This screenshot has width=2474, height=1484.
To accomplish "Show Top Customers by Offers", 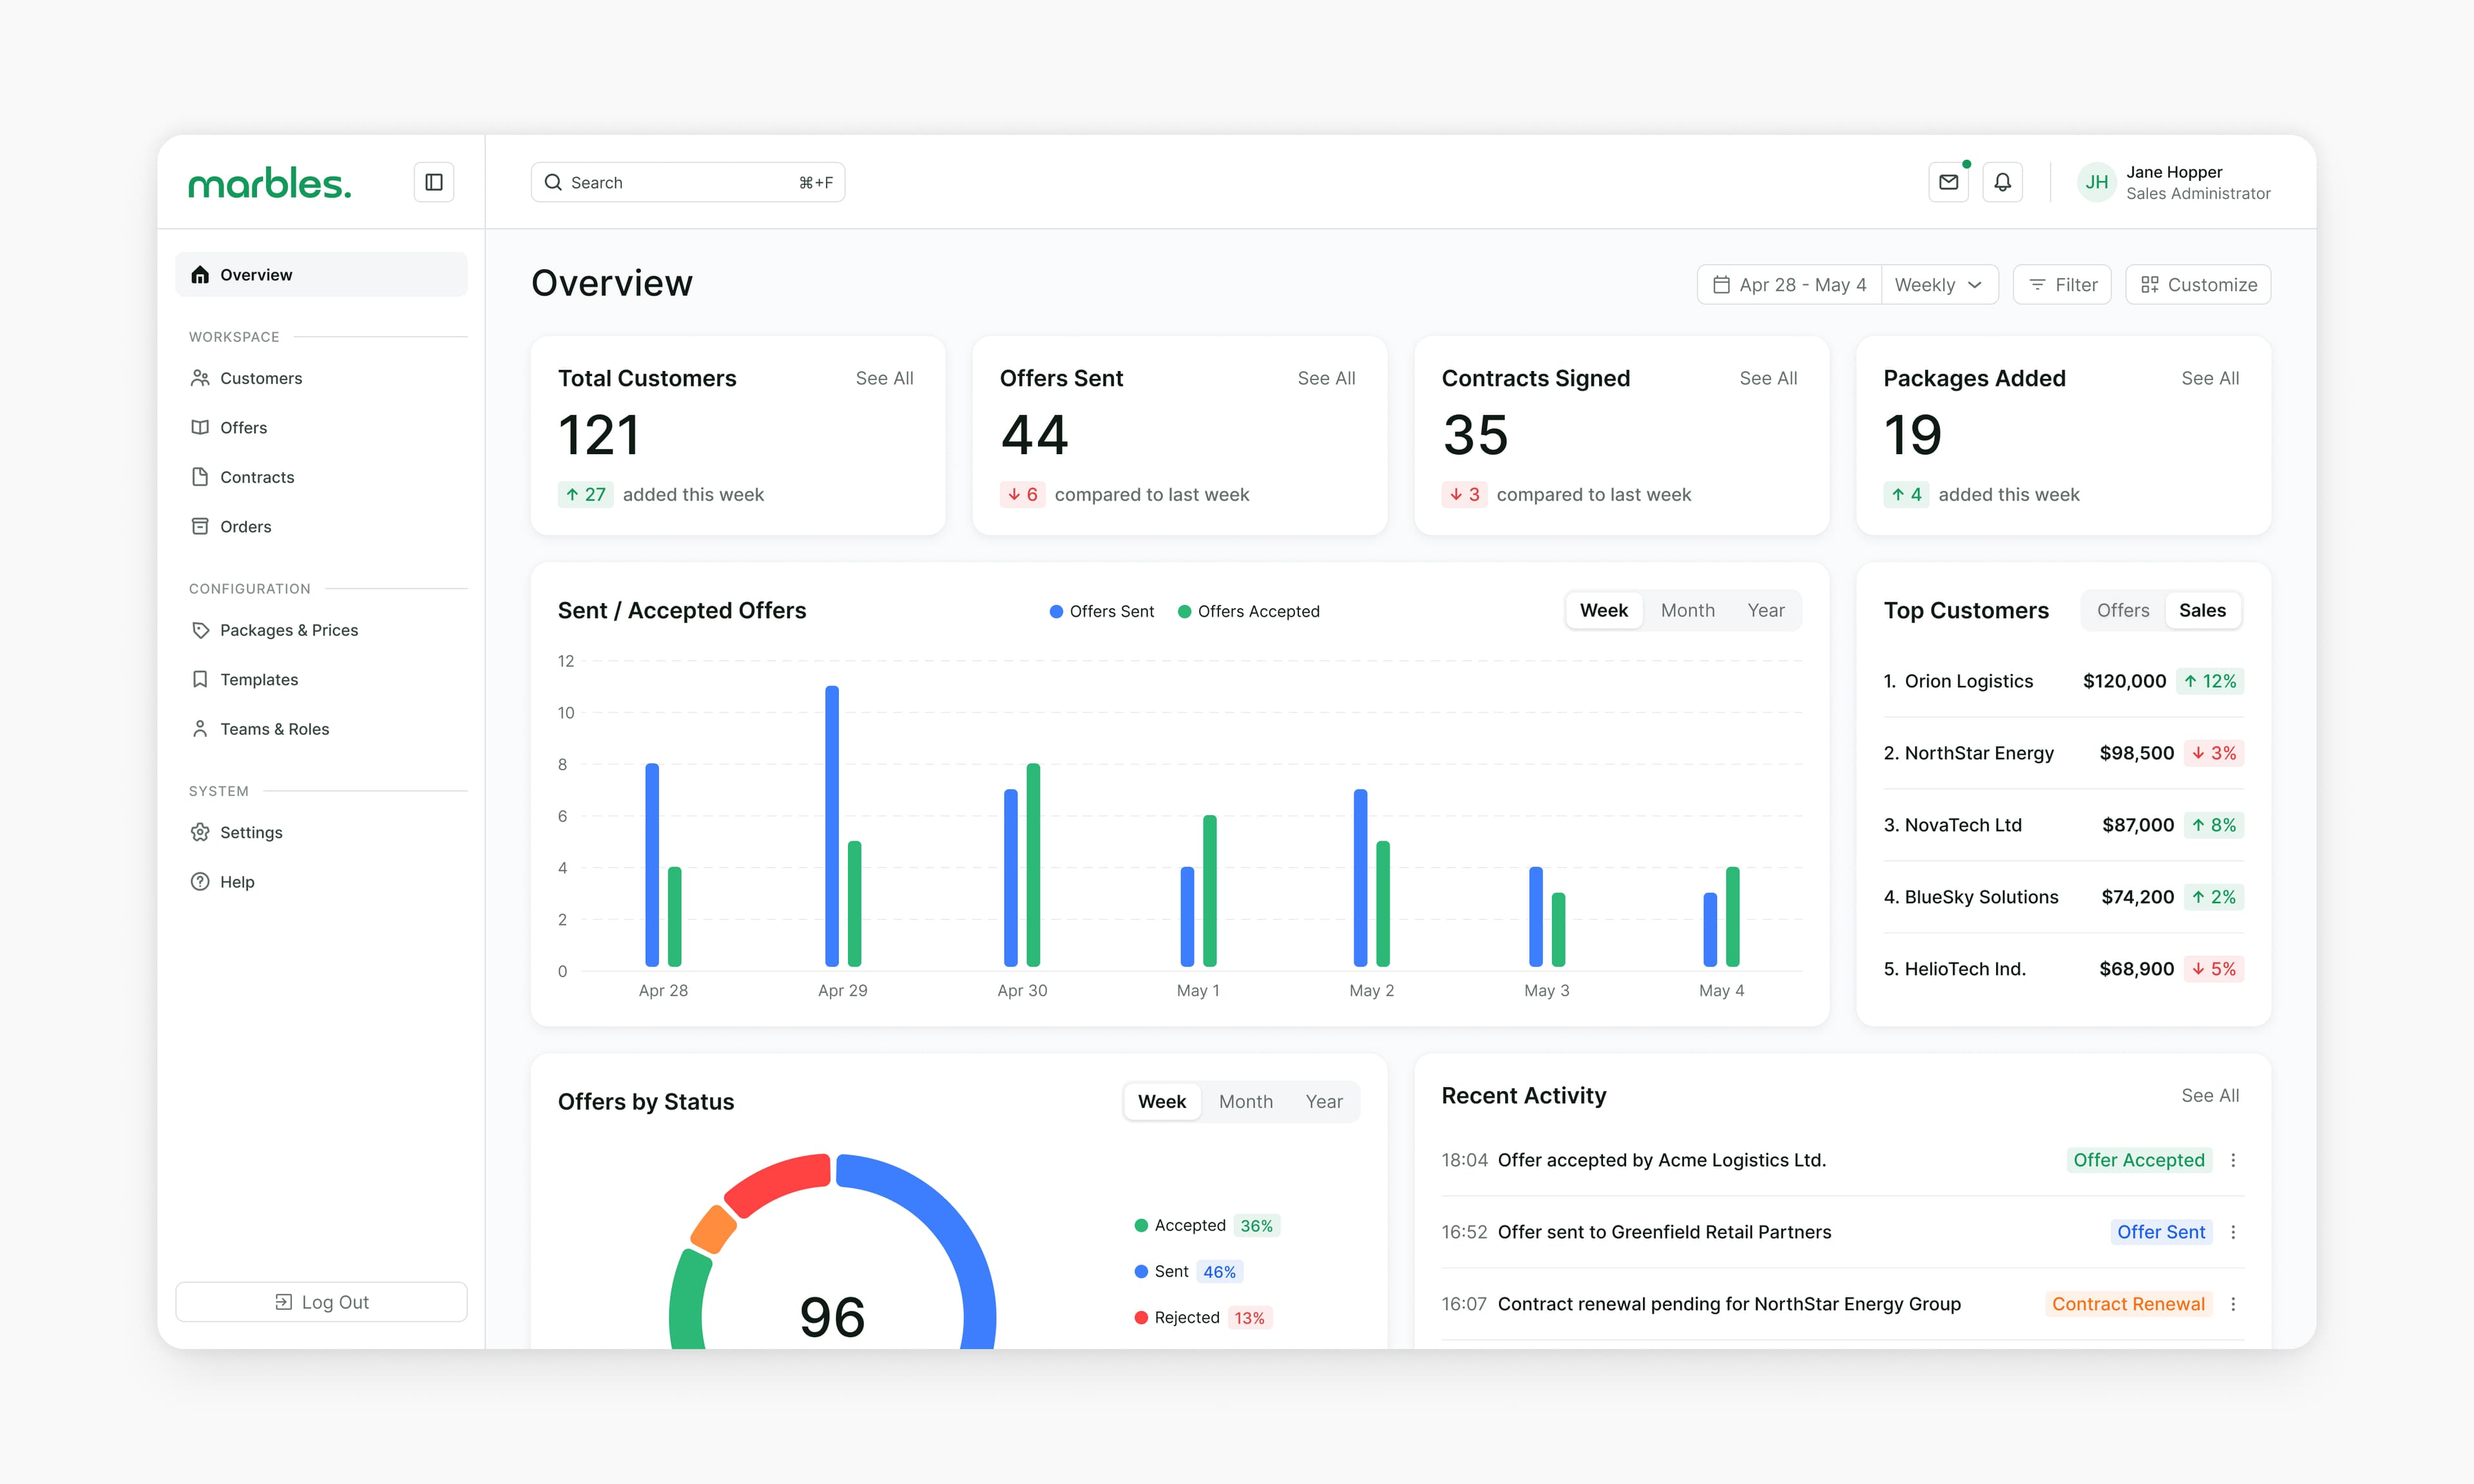I will (x=2123, y=610).
